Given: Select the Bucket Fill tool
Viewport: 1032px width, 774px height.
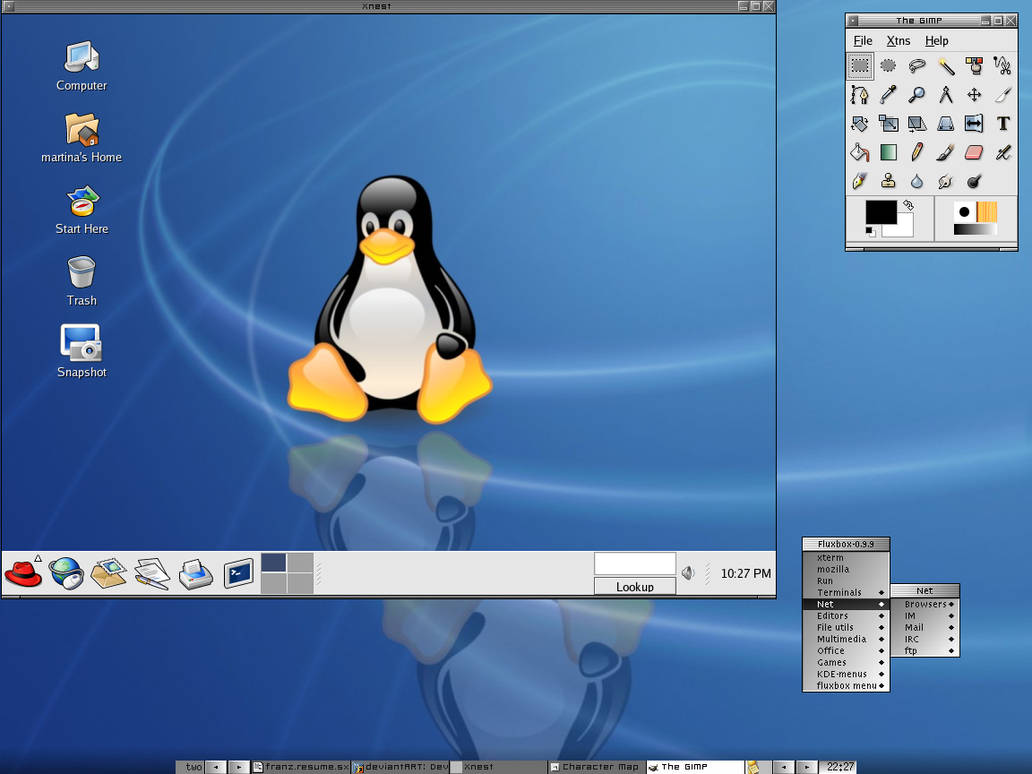Looking at the screenshot, I should (x=860, y=153).
